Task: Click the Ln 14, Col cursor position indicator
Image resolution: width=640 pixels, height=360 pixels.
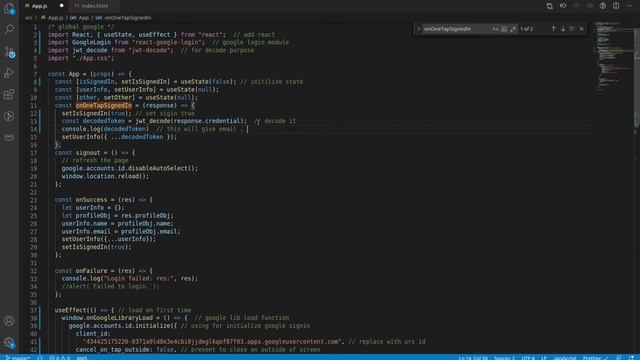Action: click(x=473, y=358)
